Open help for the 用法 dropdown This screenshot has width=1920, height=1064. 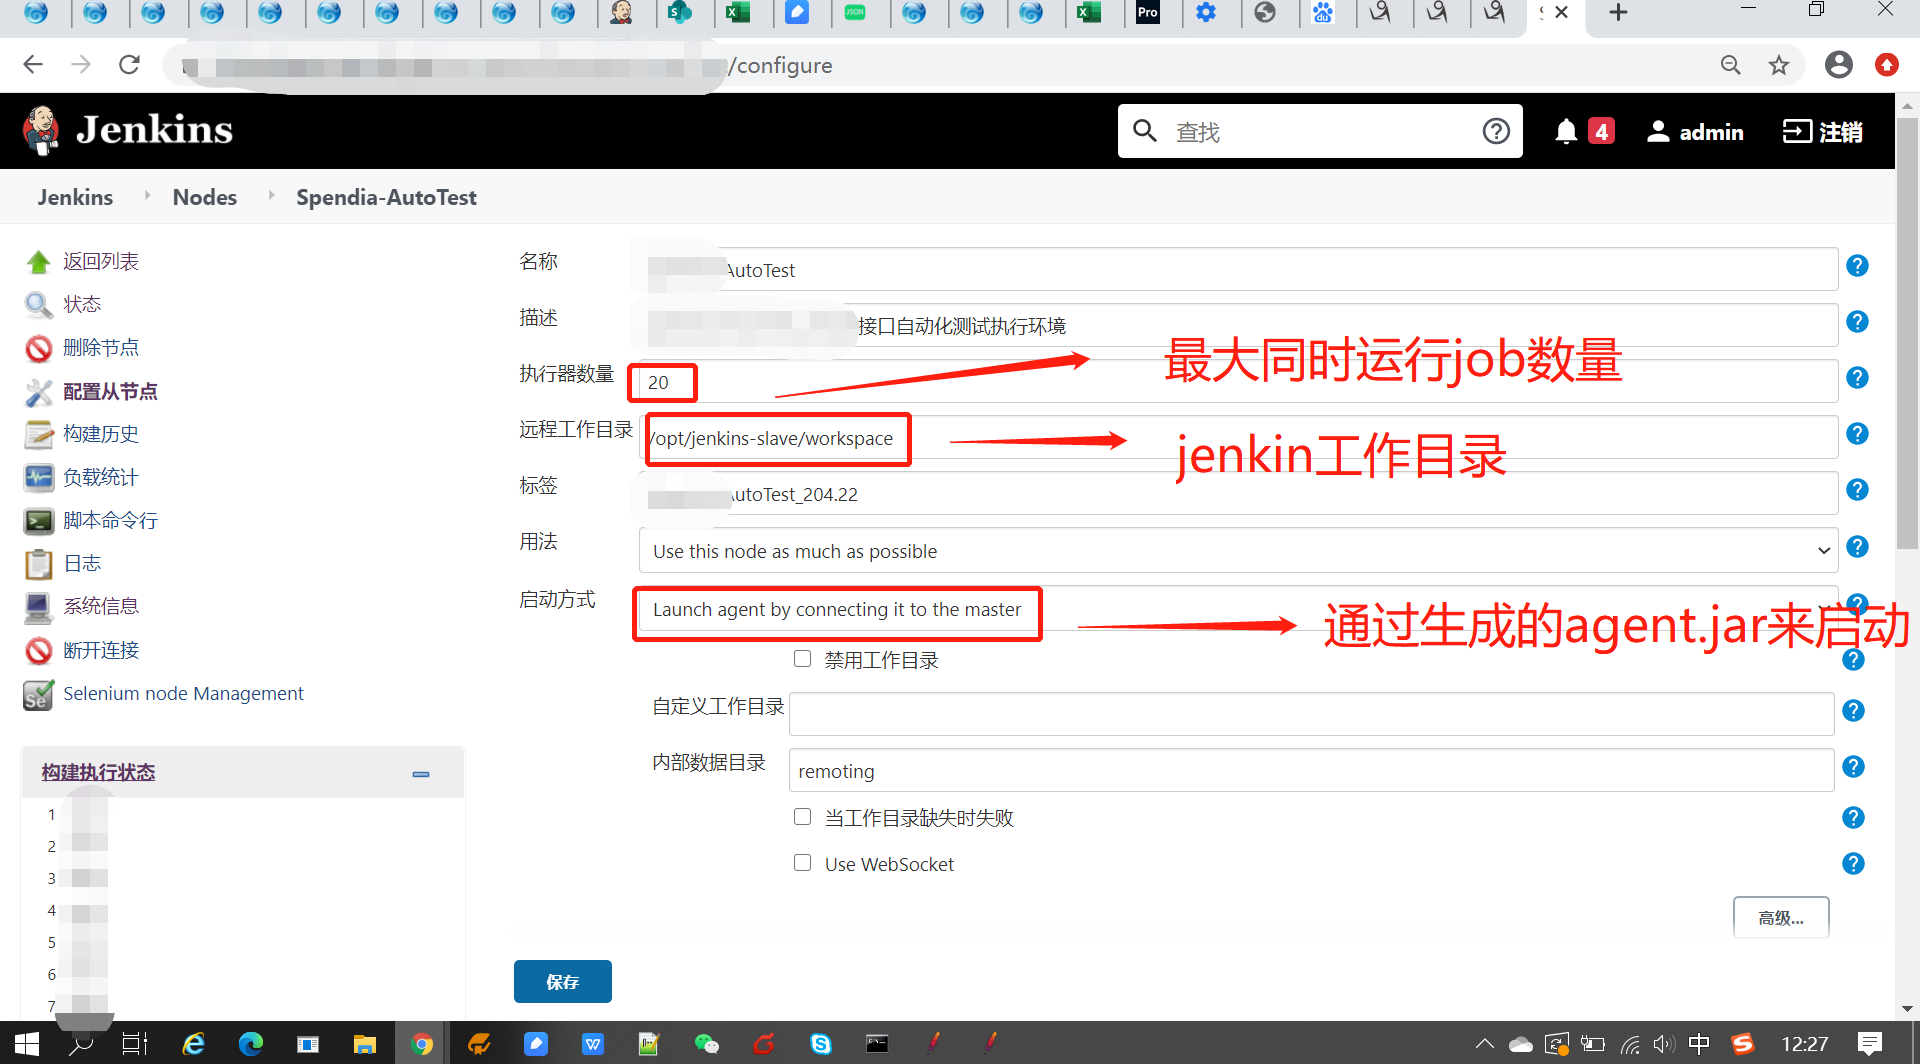(x=1857, y=547)
